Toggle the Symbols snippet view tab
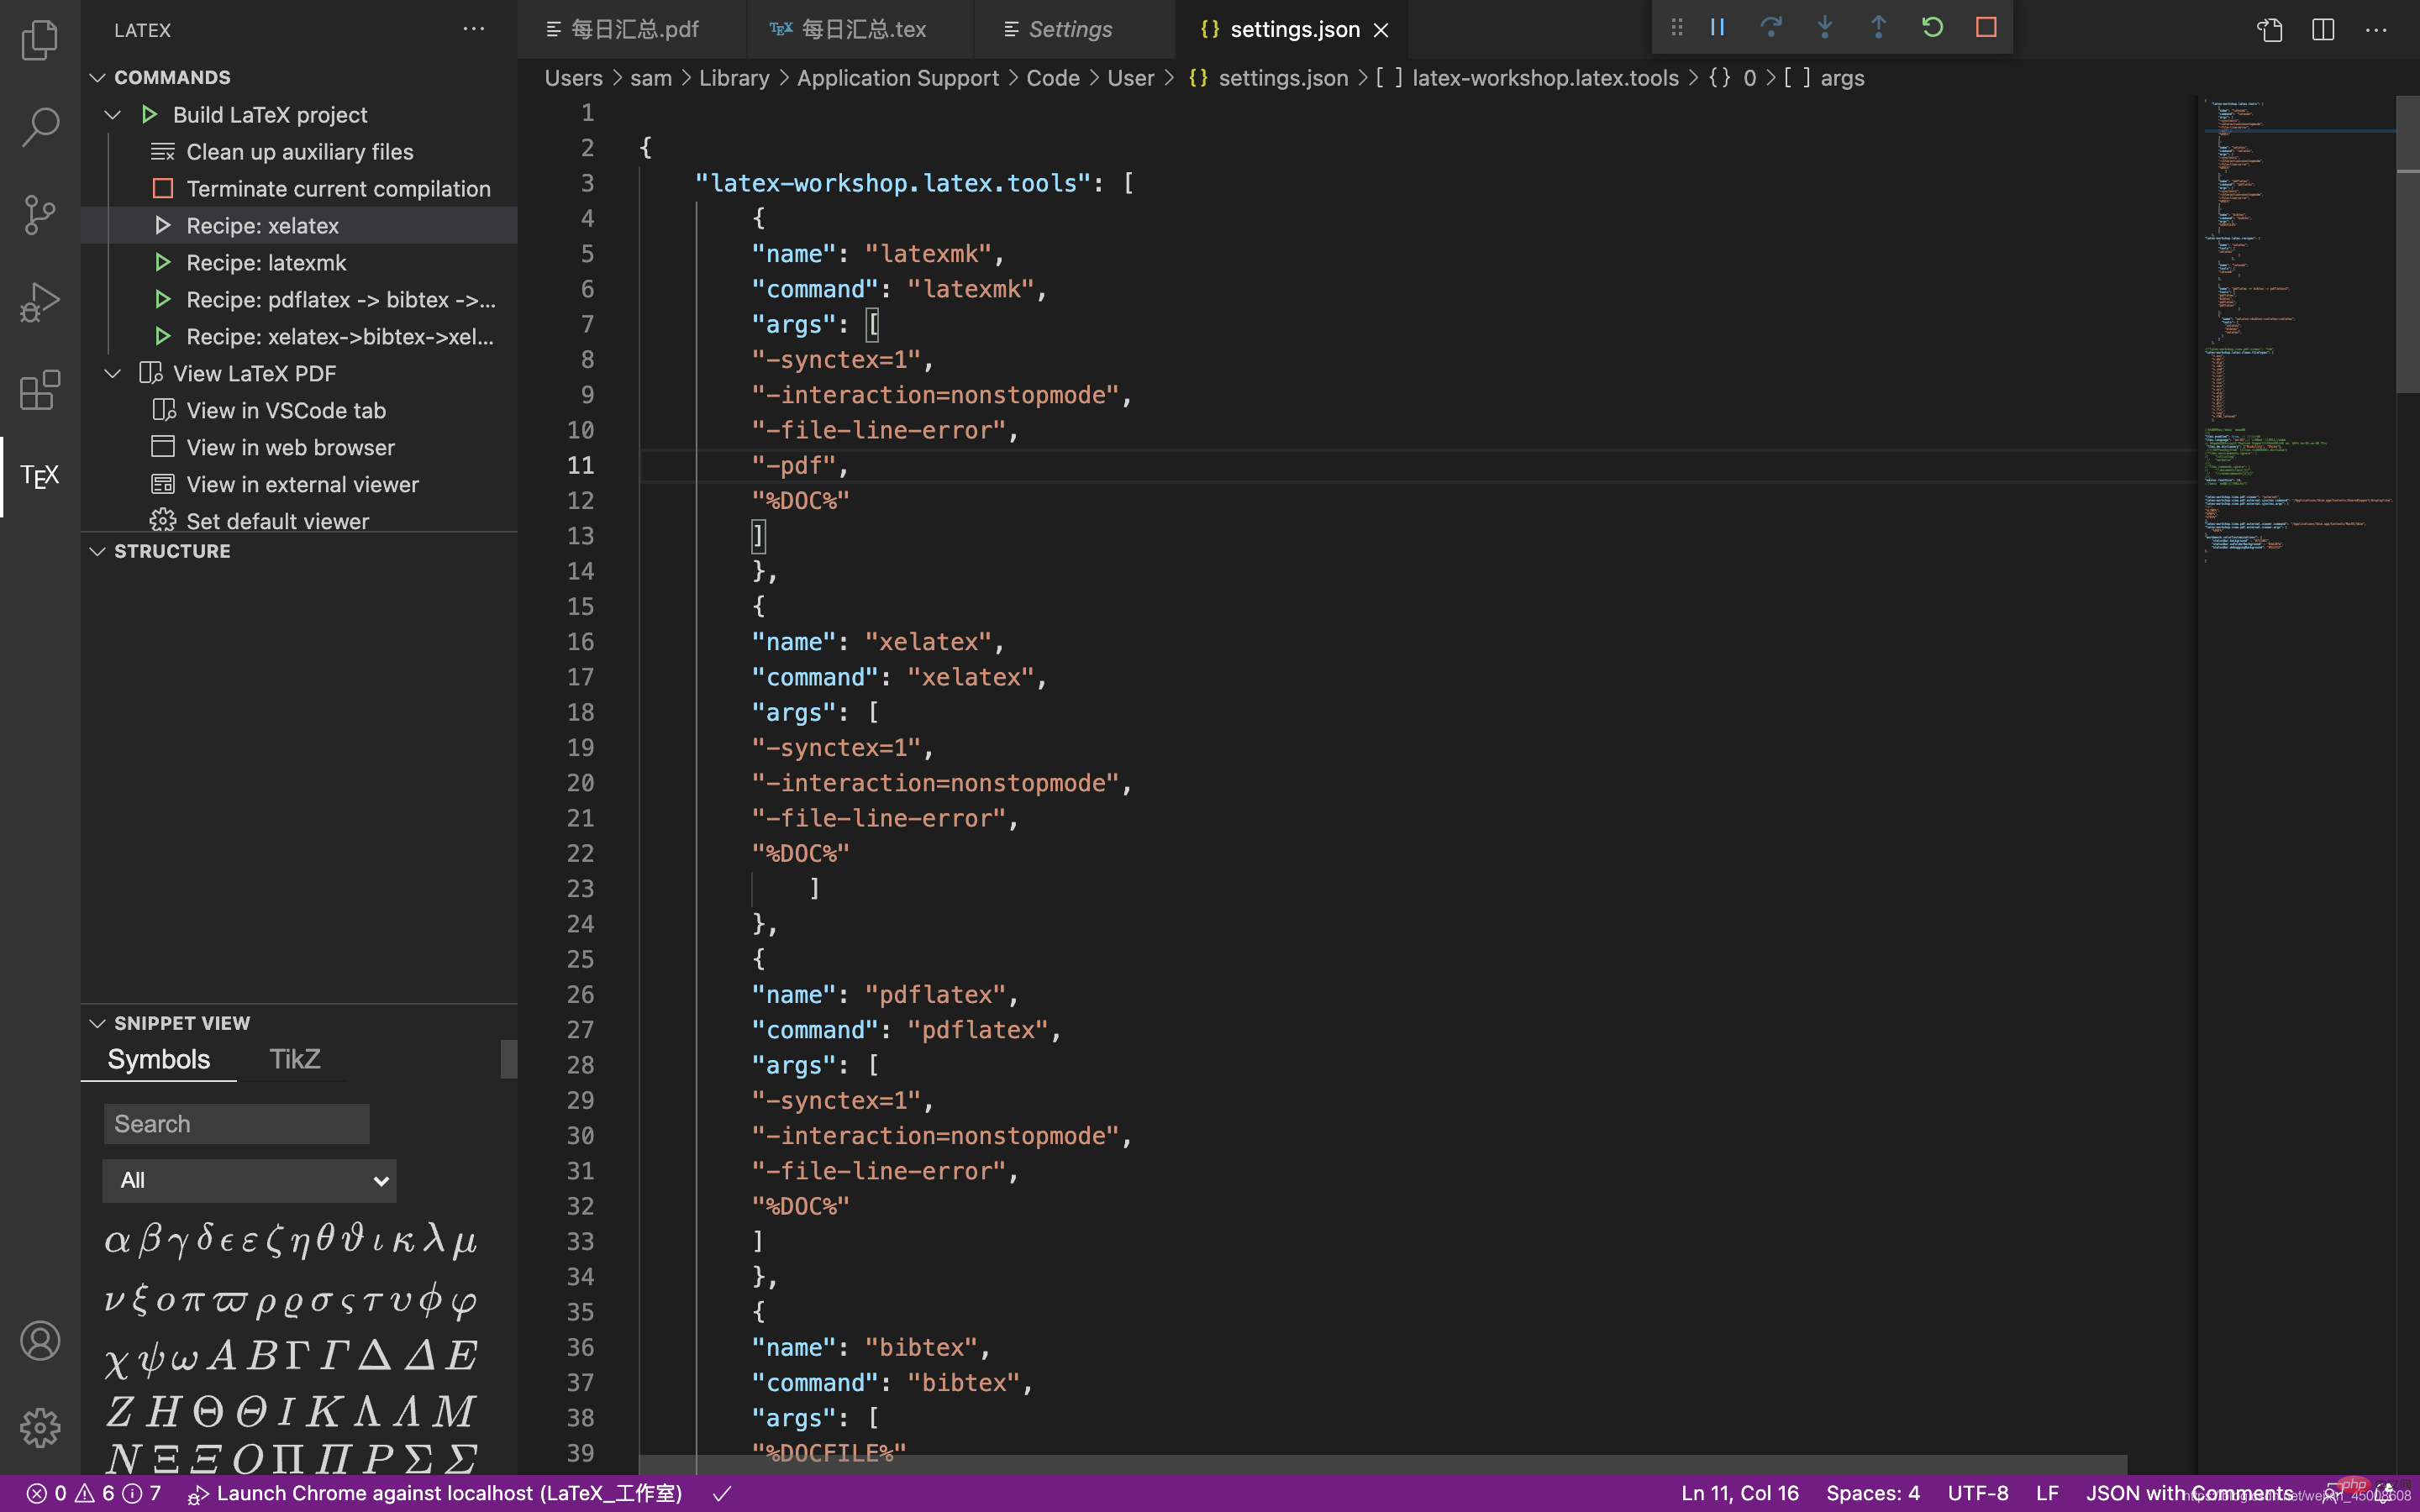The image size is (2420, 1512). coord(159,1059)
